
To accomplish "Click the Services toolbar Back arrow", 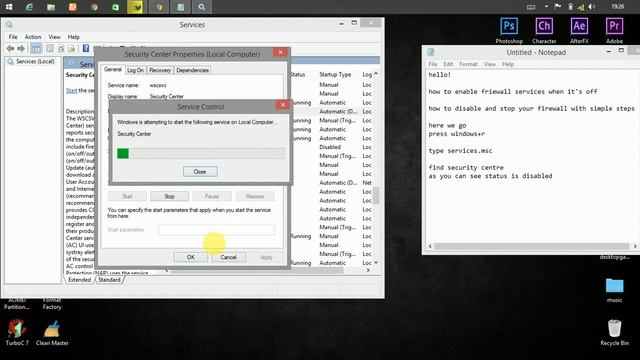I will pos(10,49).
